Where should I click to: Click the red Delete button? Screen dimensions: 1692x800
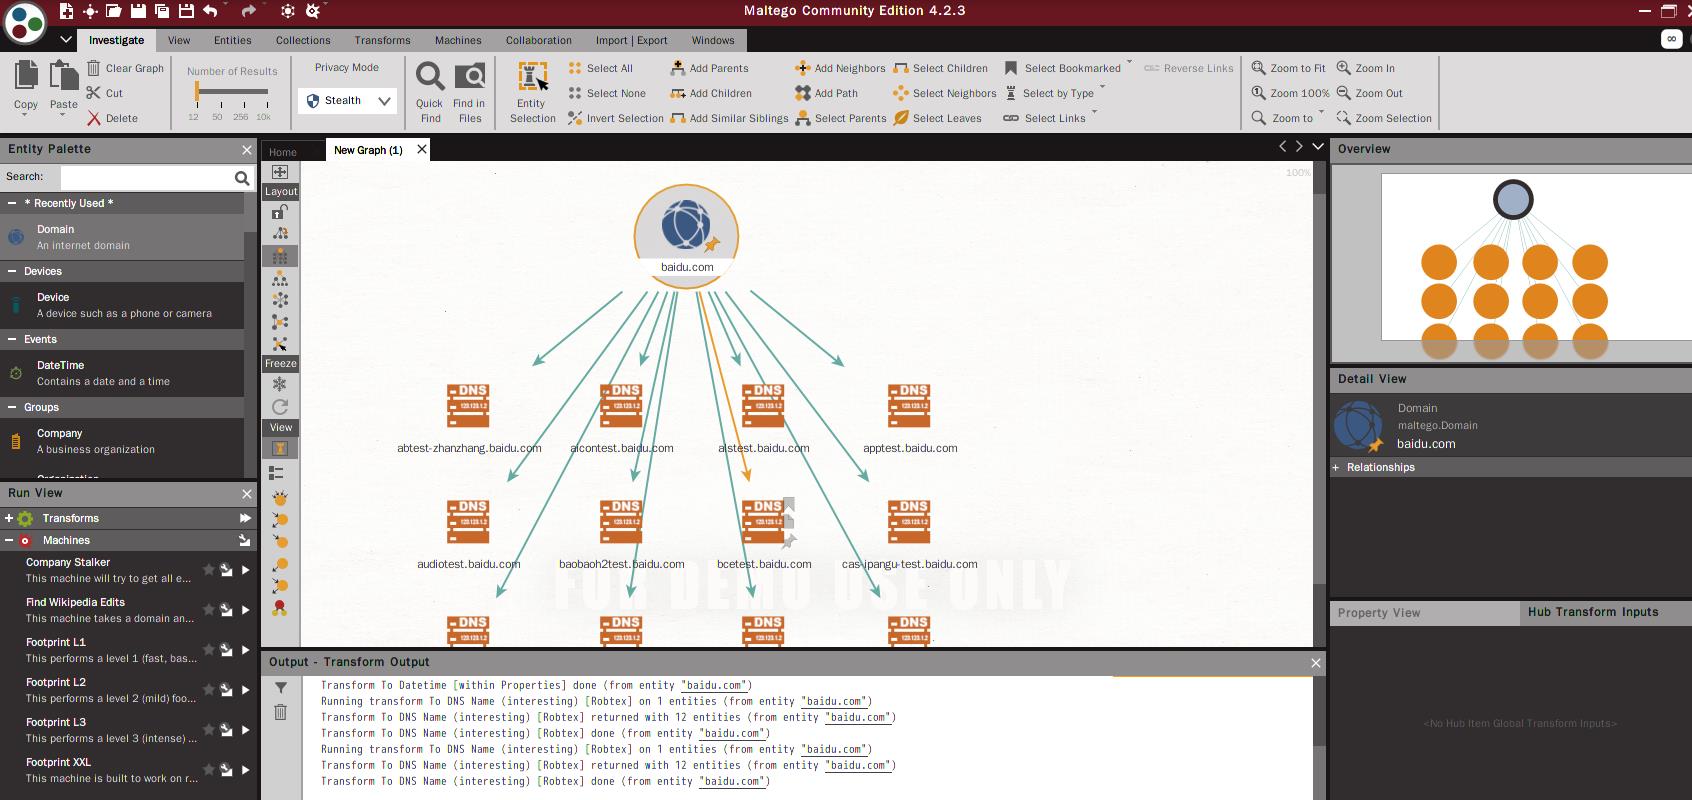(x=112, y=118)
